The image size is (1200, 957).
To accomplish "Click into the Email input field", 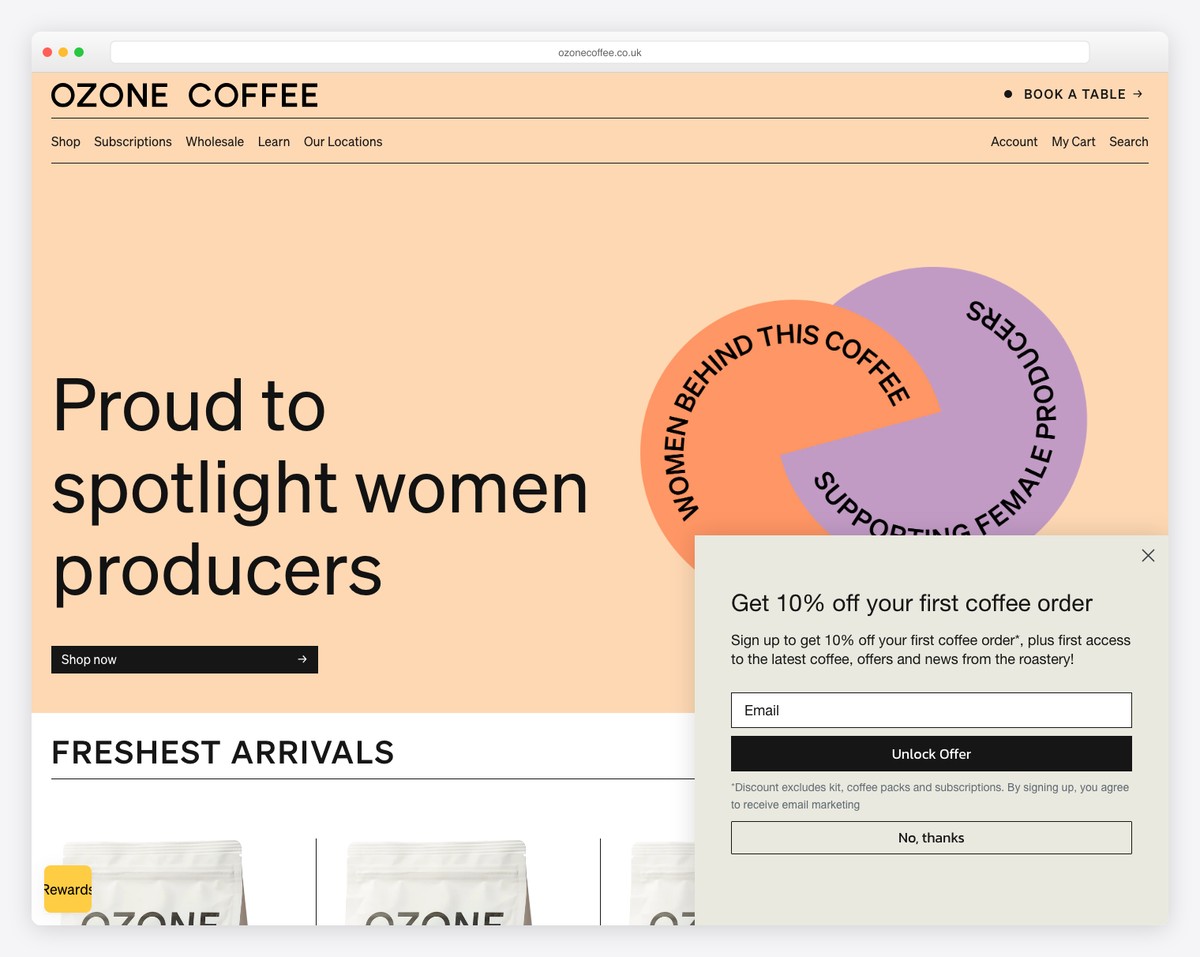I will pyautogui.click(x=931, y=710).
